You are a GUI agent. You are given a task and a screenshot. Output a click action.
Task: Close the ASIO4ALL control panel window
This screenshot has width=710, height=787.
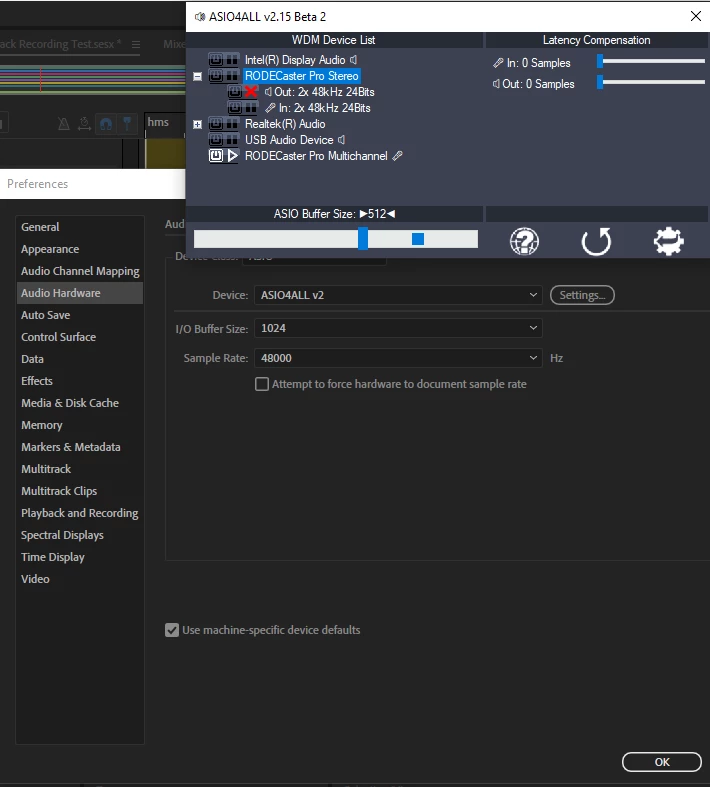pyautogui.click(x=695, y=16)
